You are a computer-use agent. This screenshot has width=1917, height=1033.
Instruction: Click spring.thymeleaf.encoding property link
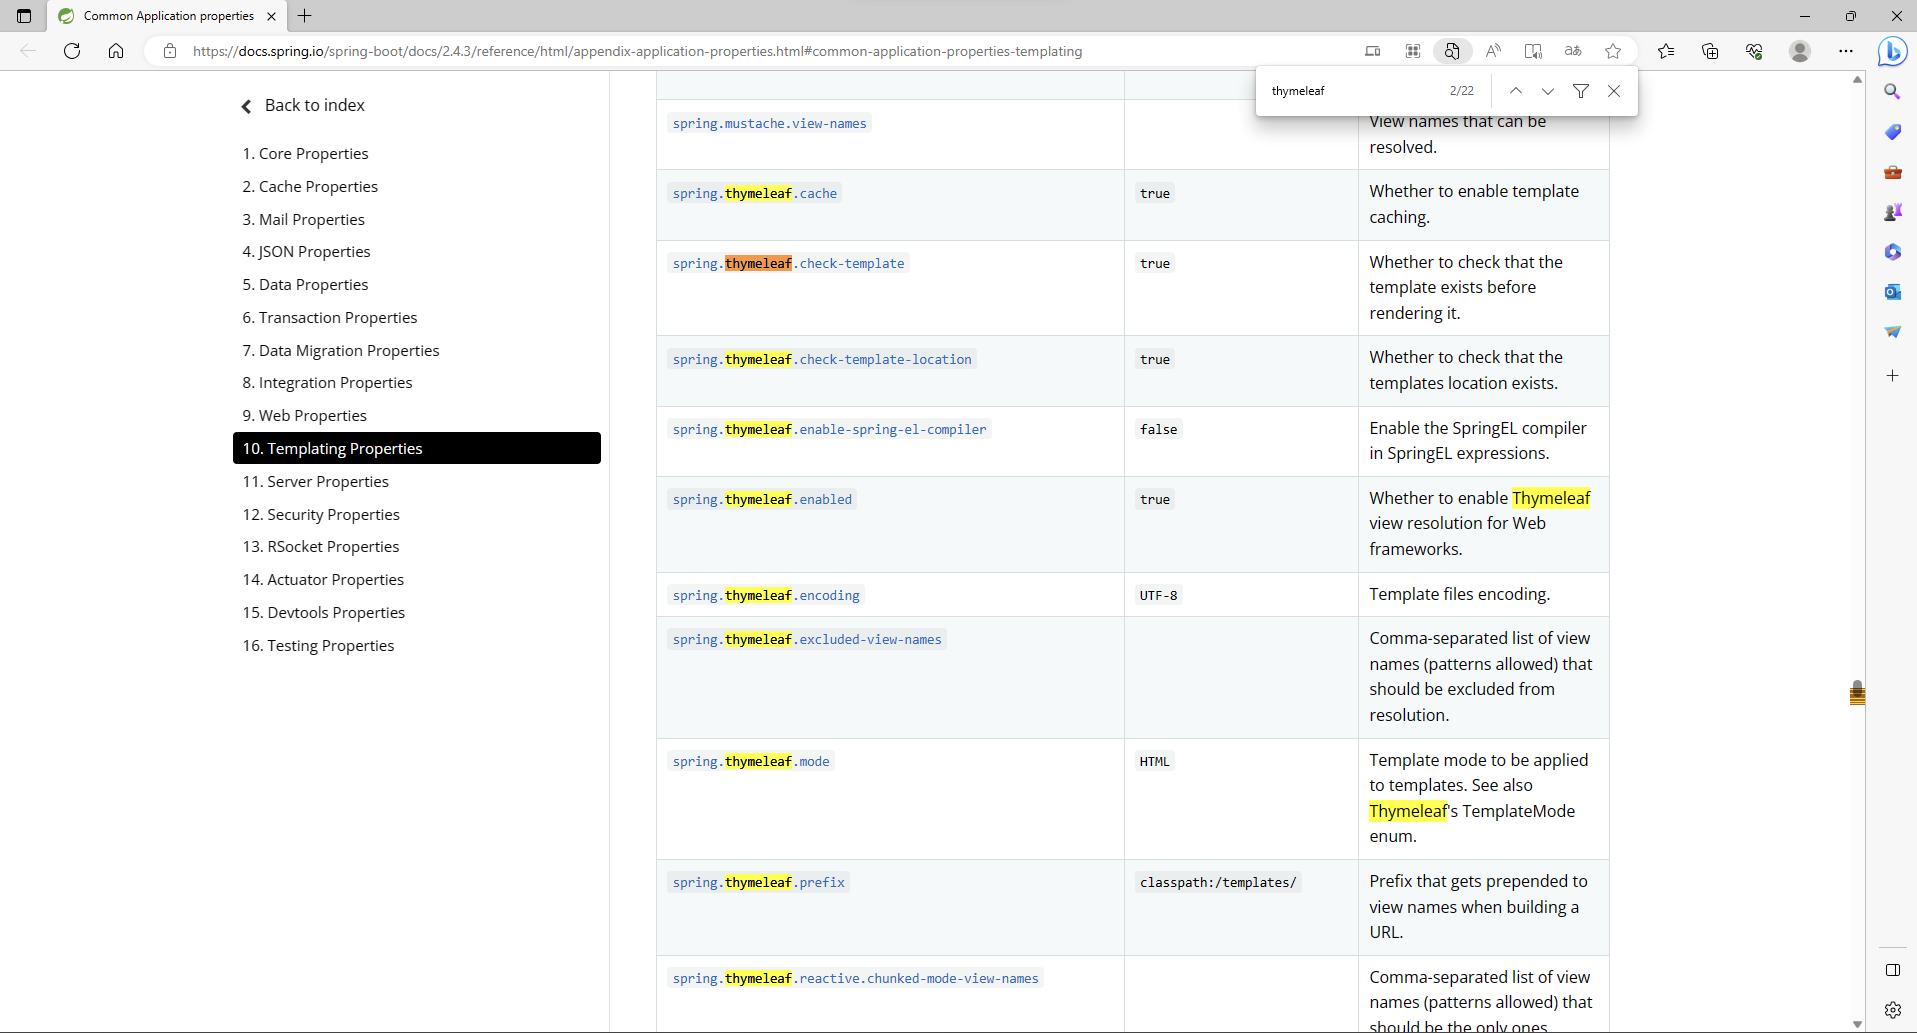(766, 595)
